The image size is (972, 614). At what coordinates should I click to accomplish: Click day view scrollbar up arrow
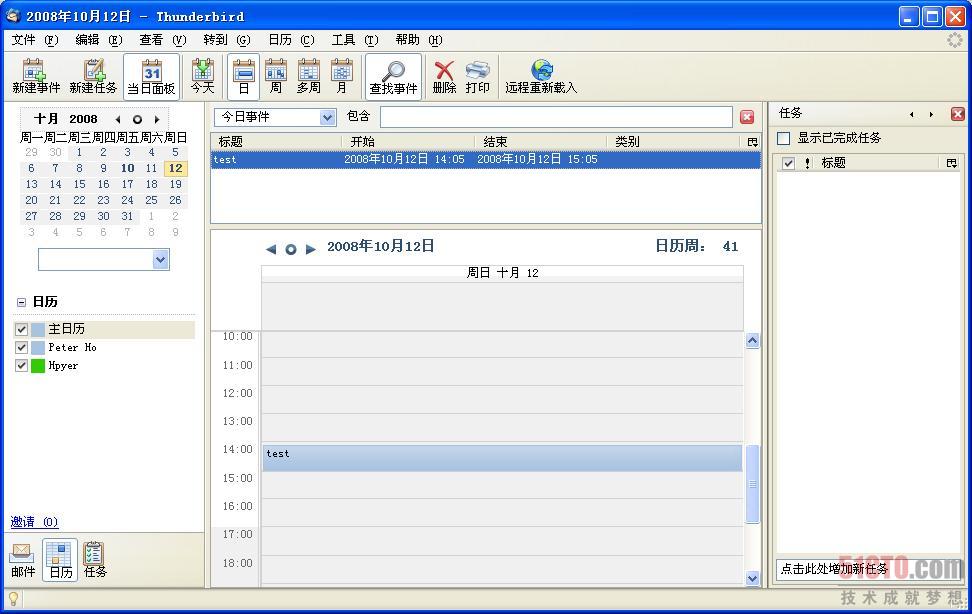(753, 340)
